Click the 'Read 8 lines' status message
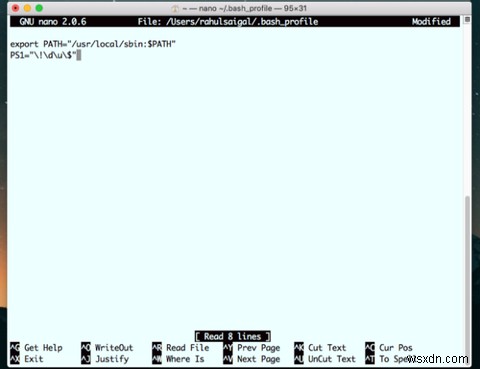 232,336
